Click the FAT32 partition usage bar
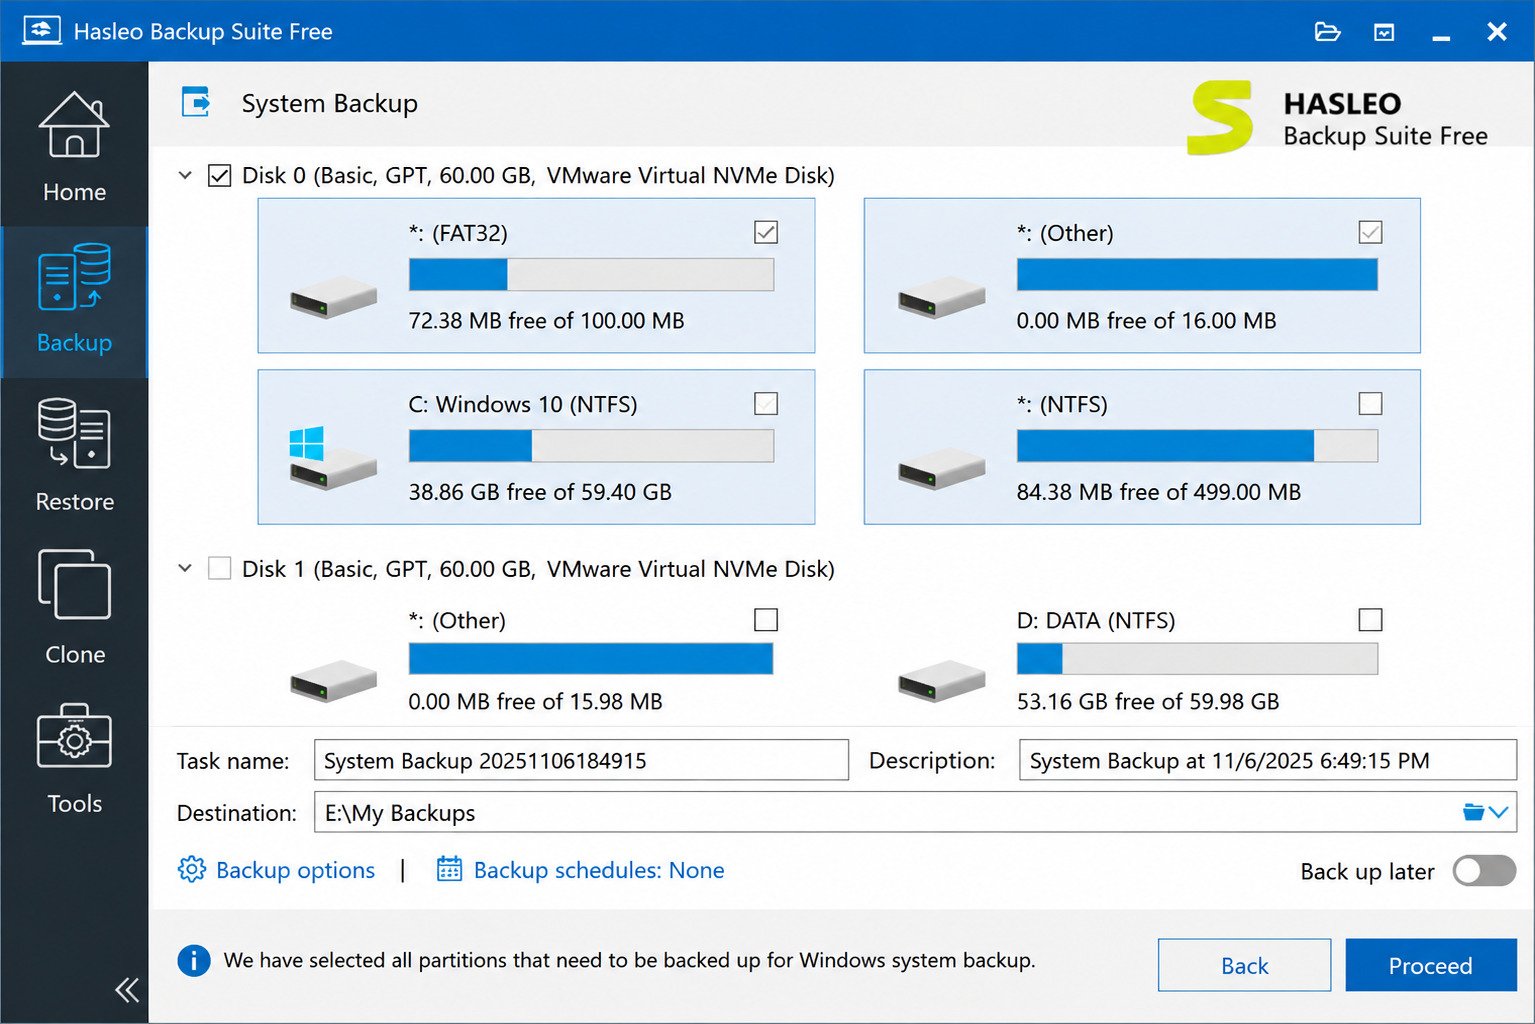Image resolution: width=1535 pixels, height=1024 pixels. pyautogui.click(x=591, y=274)
